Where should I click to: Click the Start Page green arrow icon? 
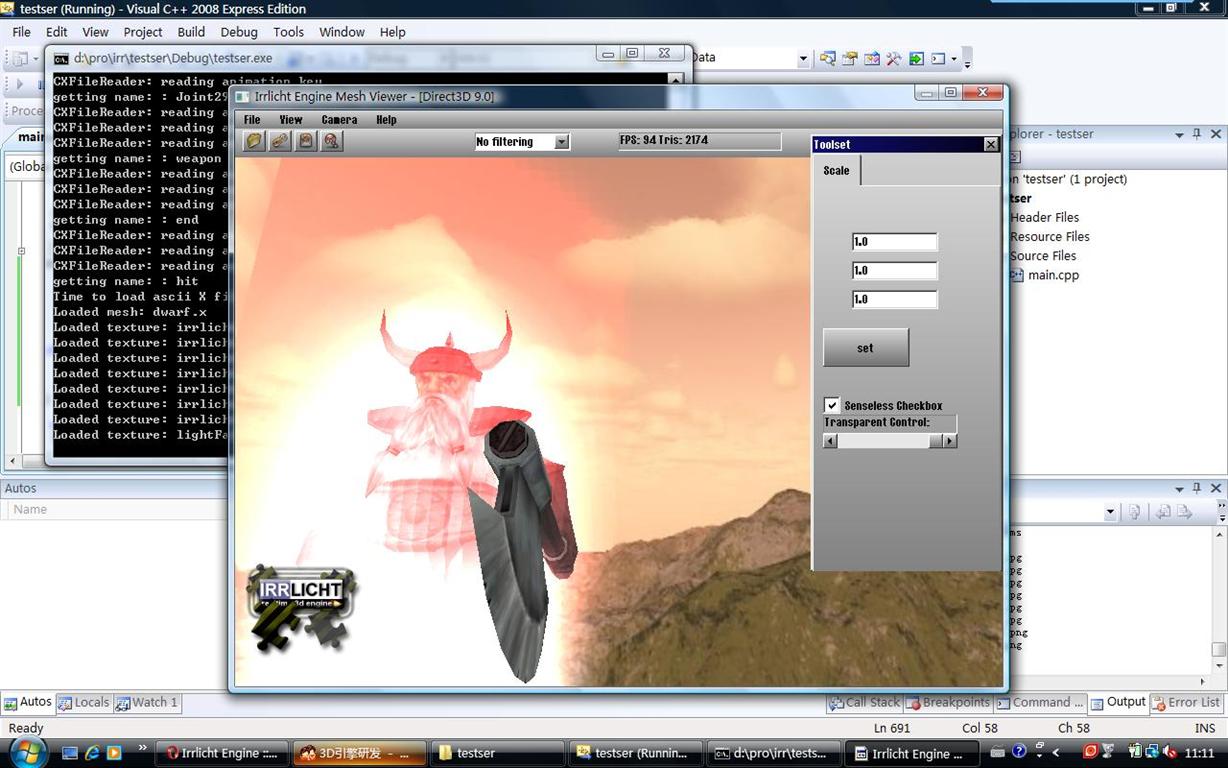coord(916,59)
